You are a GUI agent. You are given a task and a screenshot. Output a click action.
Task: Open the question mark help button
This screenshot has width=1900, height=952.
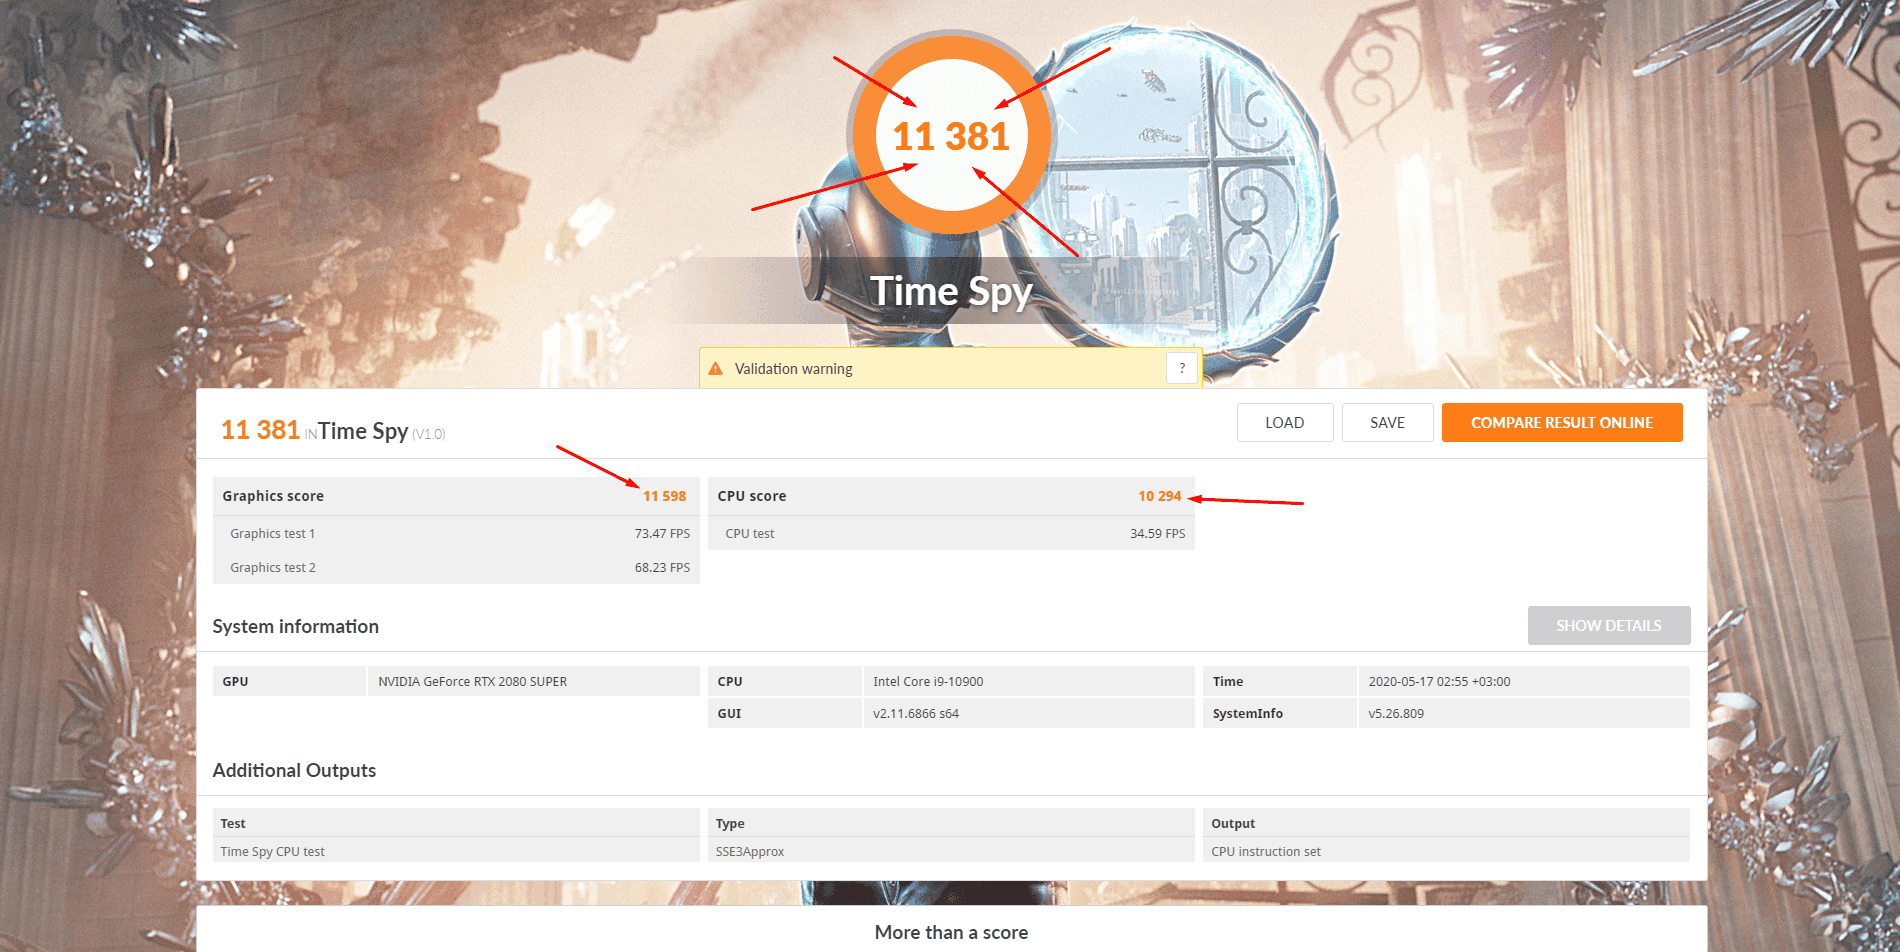(1181, 368)
